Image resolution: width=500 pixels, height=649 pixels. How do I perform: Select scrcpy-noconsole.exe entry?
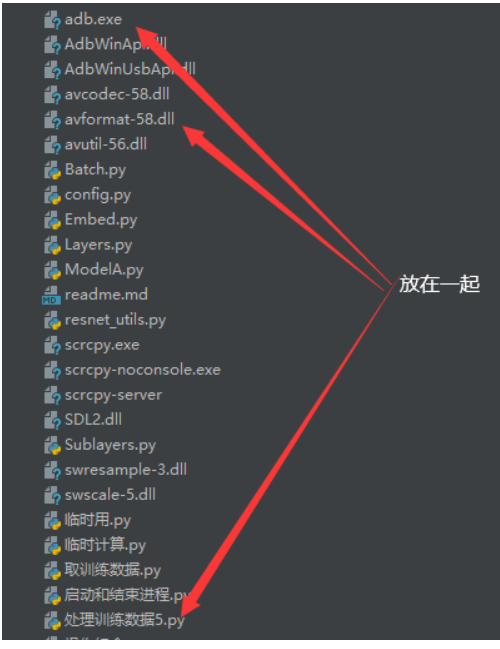[143, 370]
